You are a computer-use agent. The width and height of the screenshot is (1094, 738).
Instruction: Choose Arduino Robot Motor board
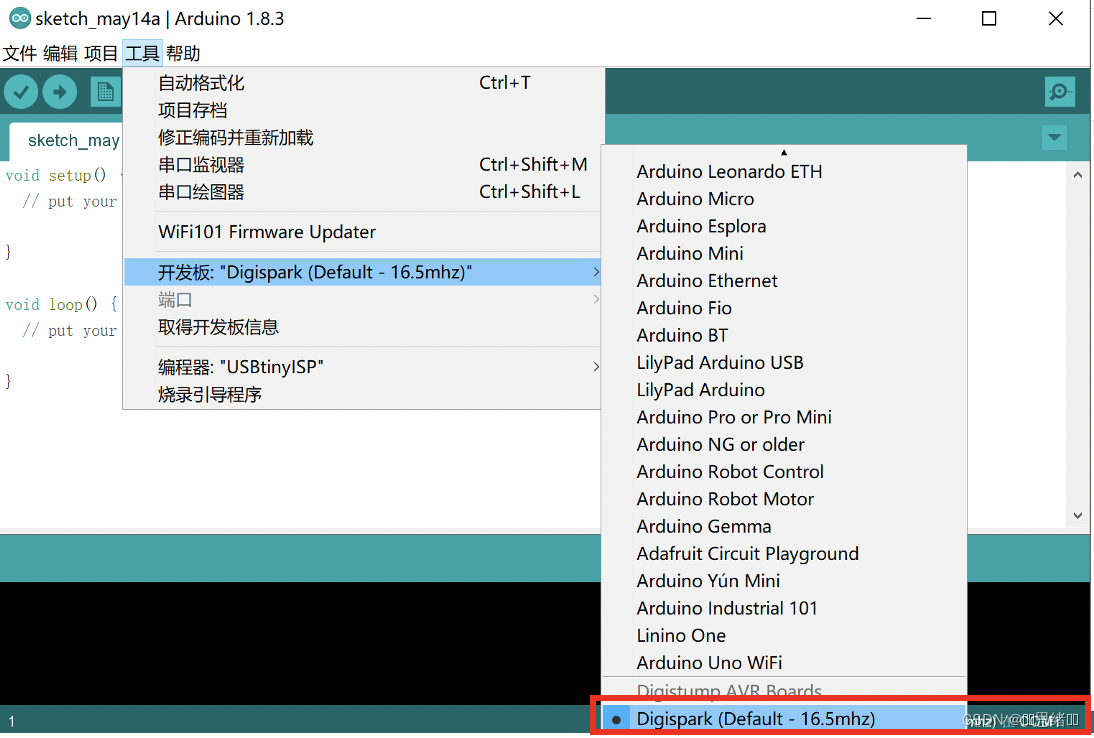784,499
